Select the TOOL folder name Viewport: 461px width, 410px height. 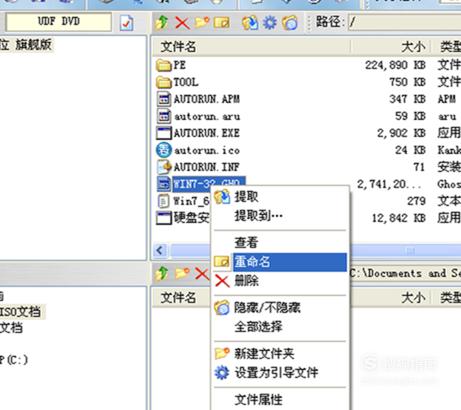[x=186, y=82]
